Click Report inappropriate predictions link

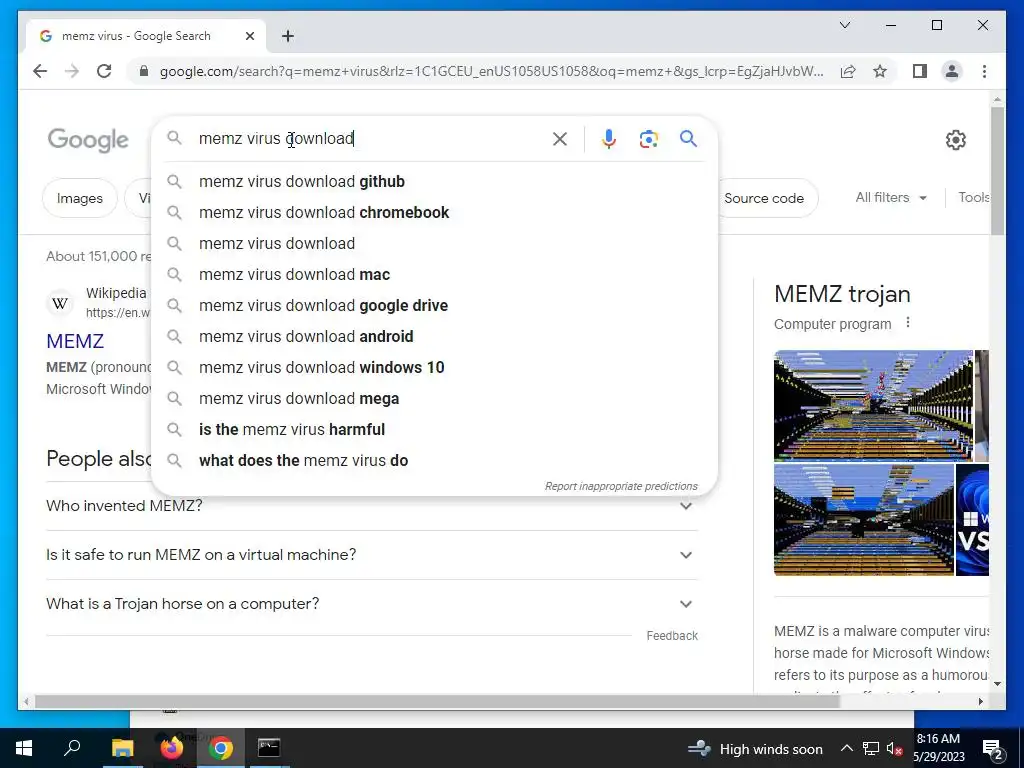click(x=621, y=486)
